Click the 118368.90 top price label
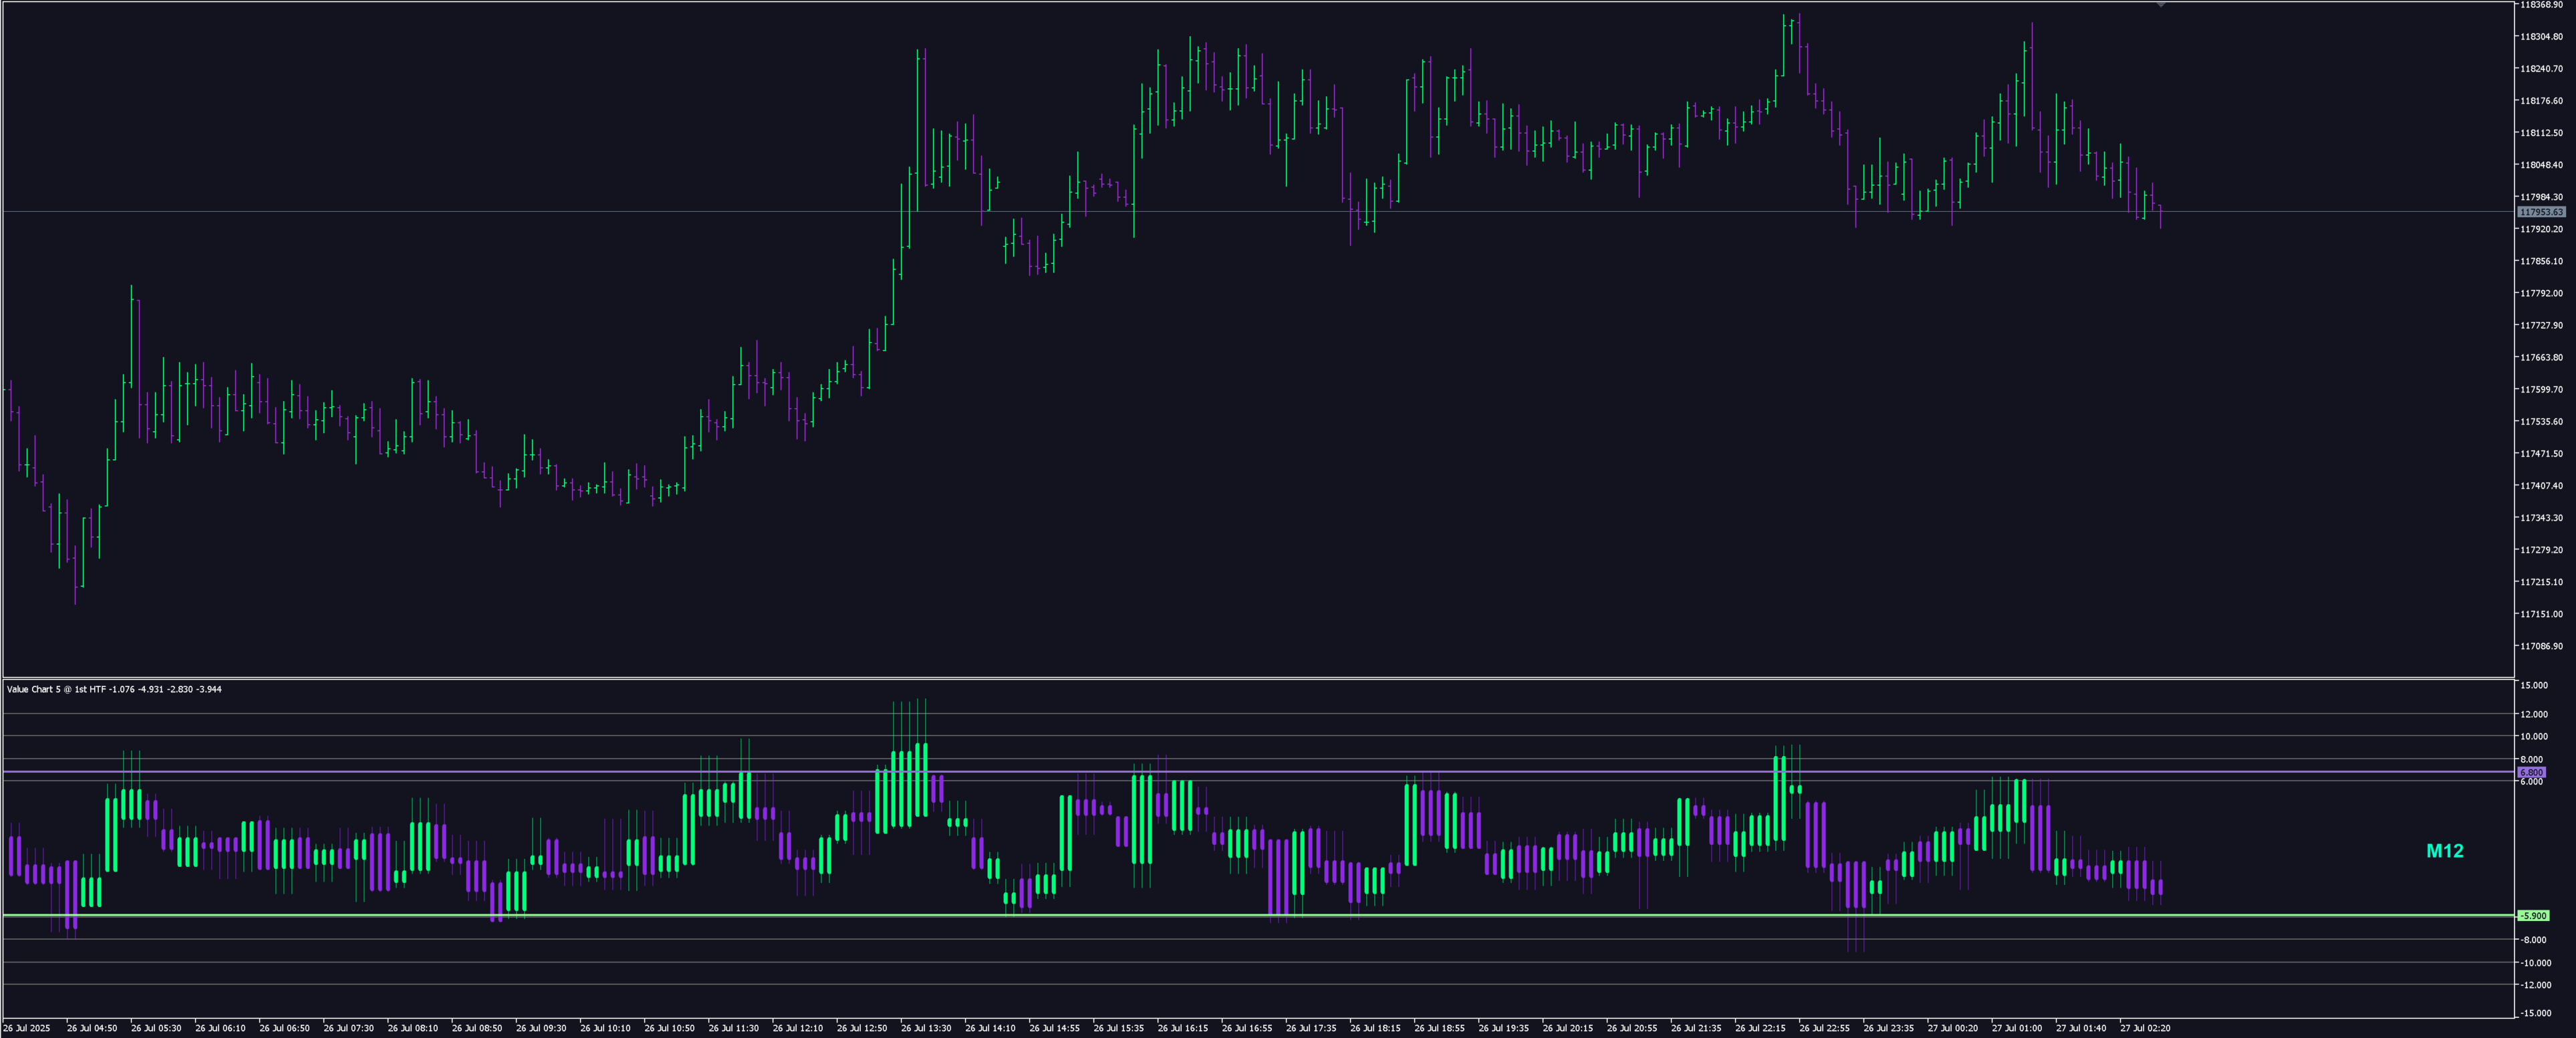Screen dimensions: 2576x1038 coord(2541,5)
